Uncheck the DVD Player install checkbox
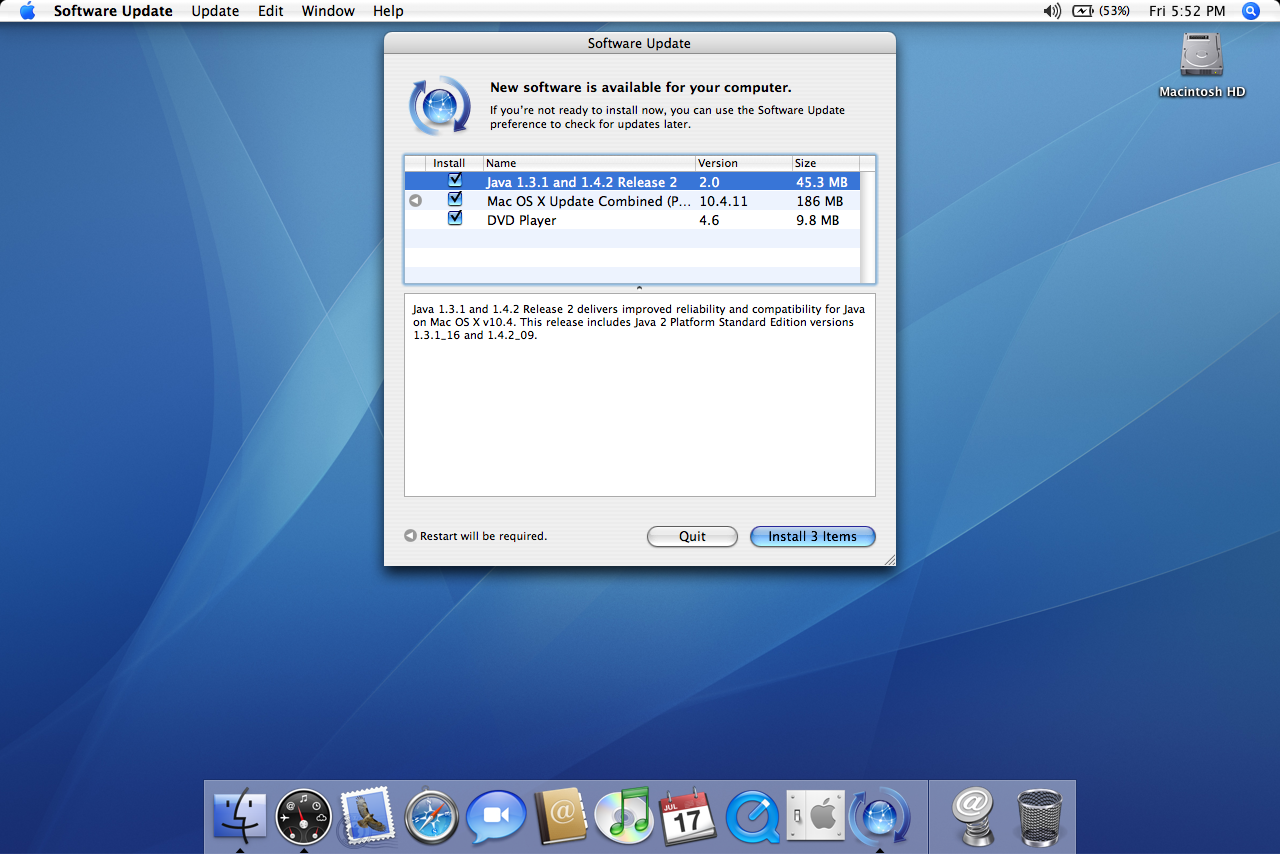 pyautogui.click(x=455, y=218)
